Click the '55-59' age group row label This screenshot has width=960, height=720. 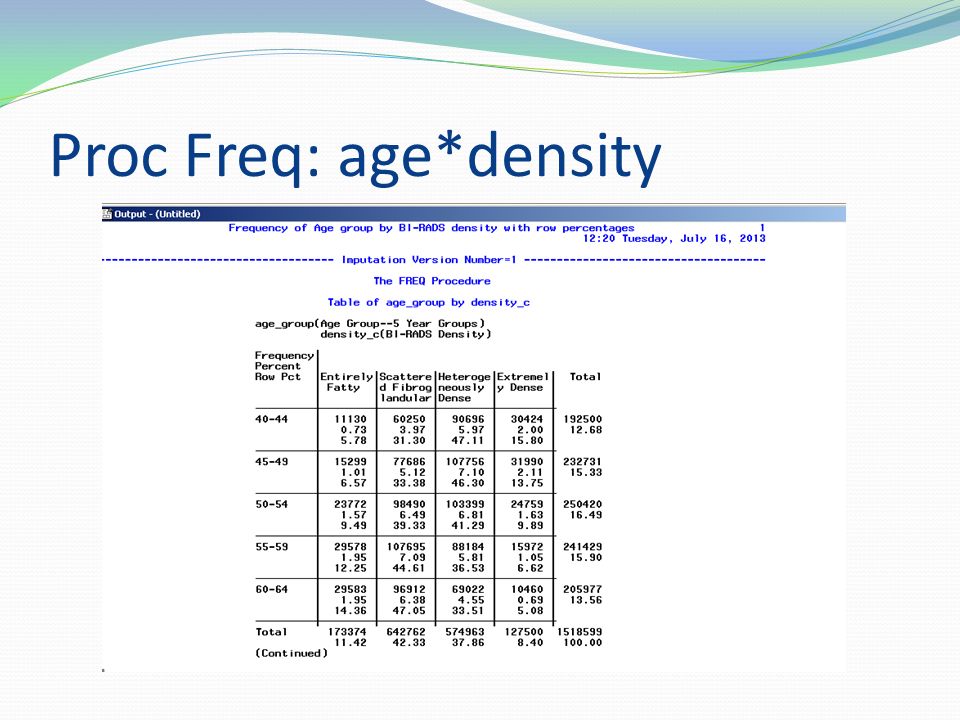pyautogui.click(x=271, y=547)
